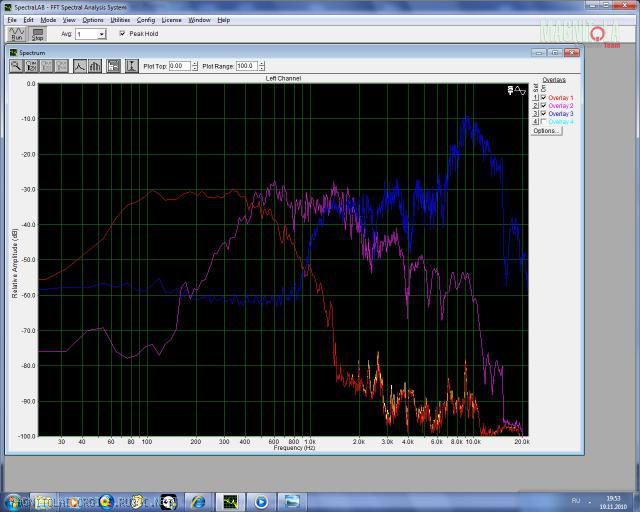Click Set button 3 for Overlay 3
This screenshot has width=640, height=512.
(536, 114)
